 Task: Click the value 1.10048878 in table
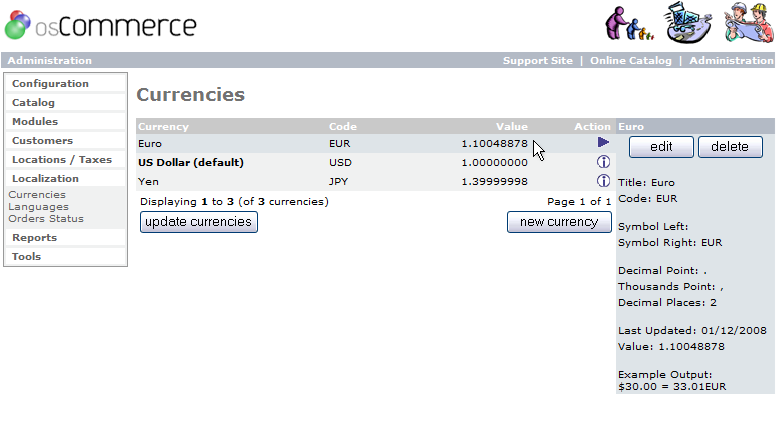tap(494, 143)
